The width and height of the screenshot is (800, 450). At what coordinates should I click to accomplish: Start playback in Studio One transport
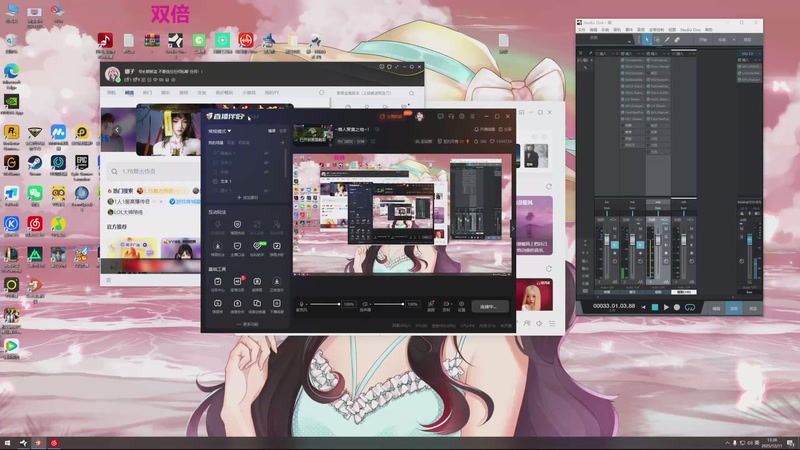coord(666,307)
